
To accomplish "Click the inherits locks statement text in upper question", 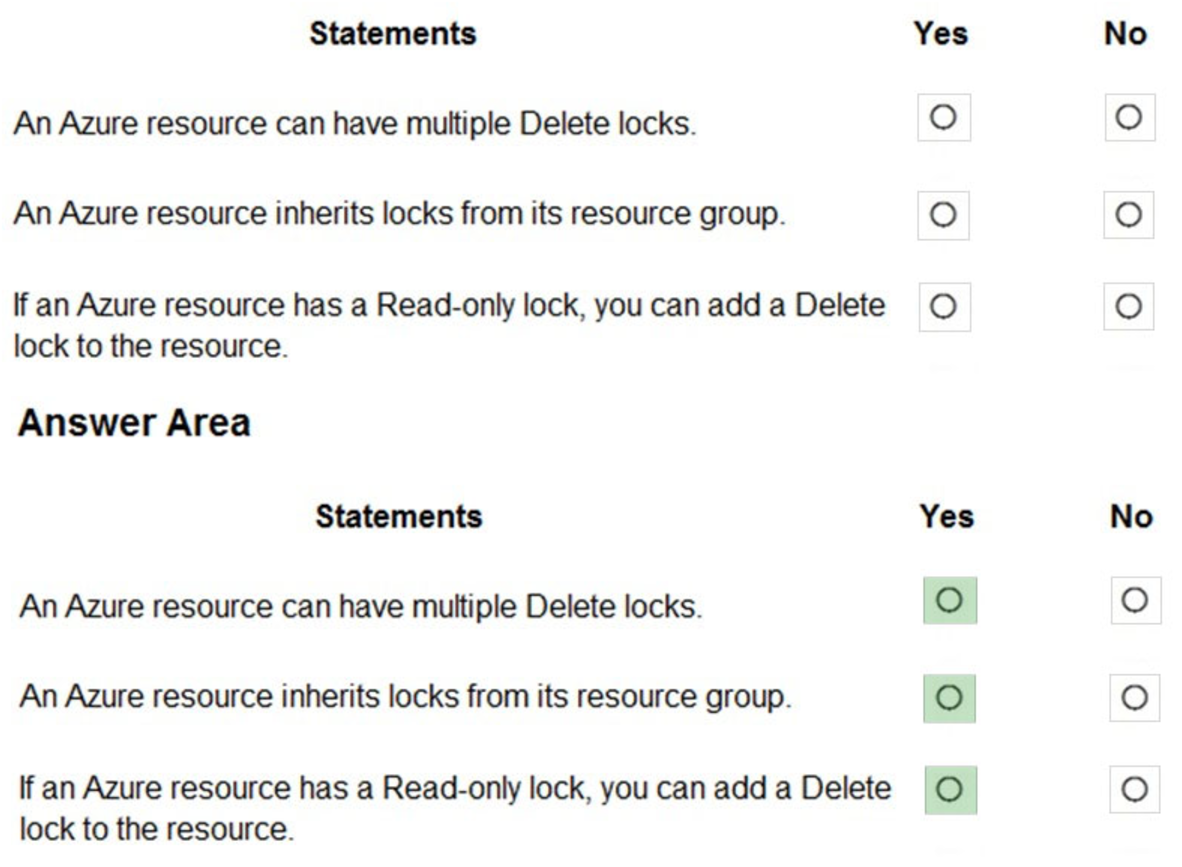I will coord(399,214).
